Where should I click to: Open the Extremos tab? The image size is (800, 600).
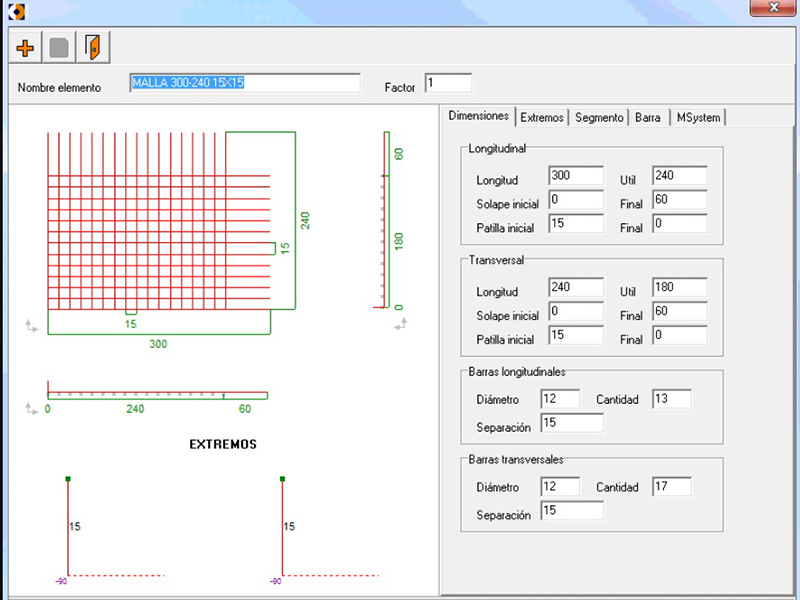tap(542, 117)
